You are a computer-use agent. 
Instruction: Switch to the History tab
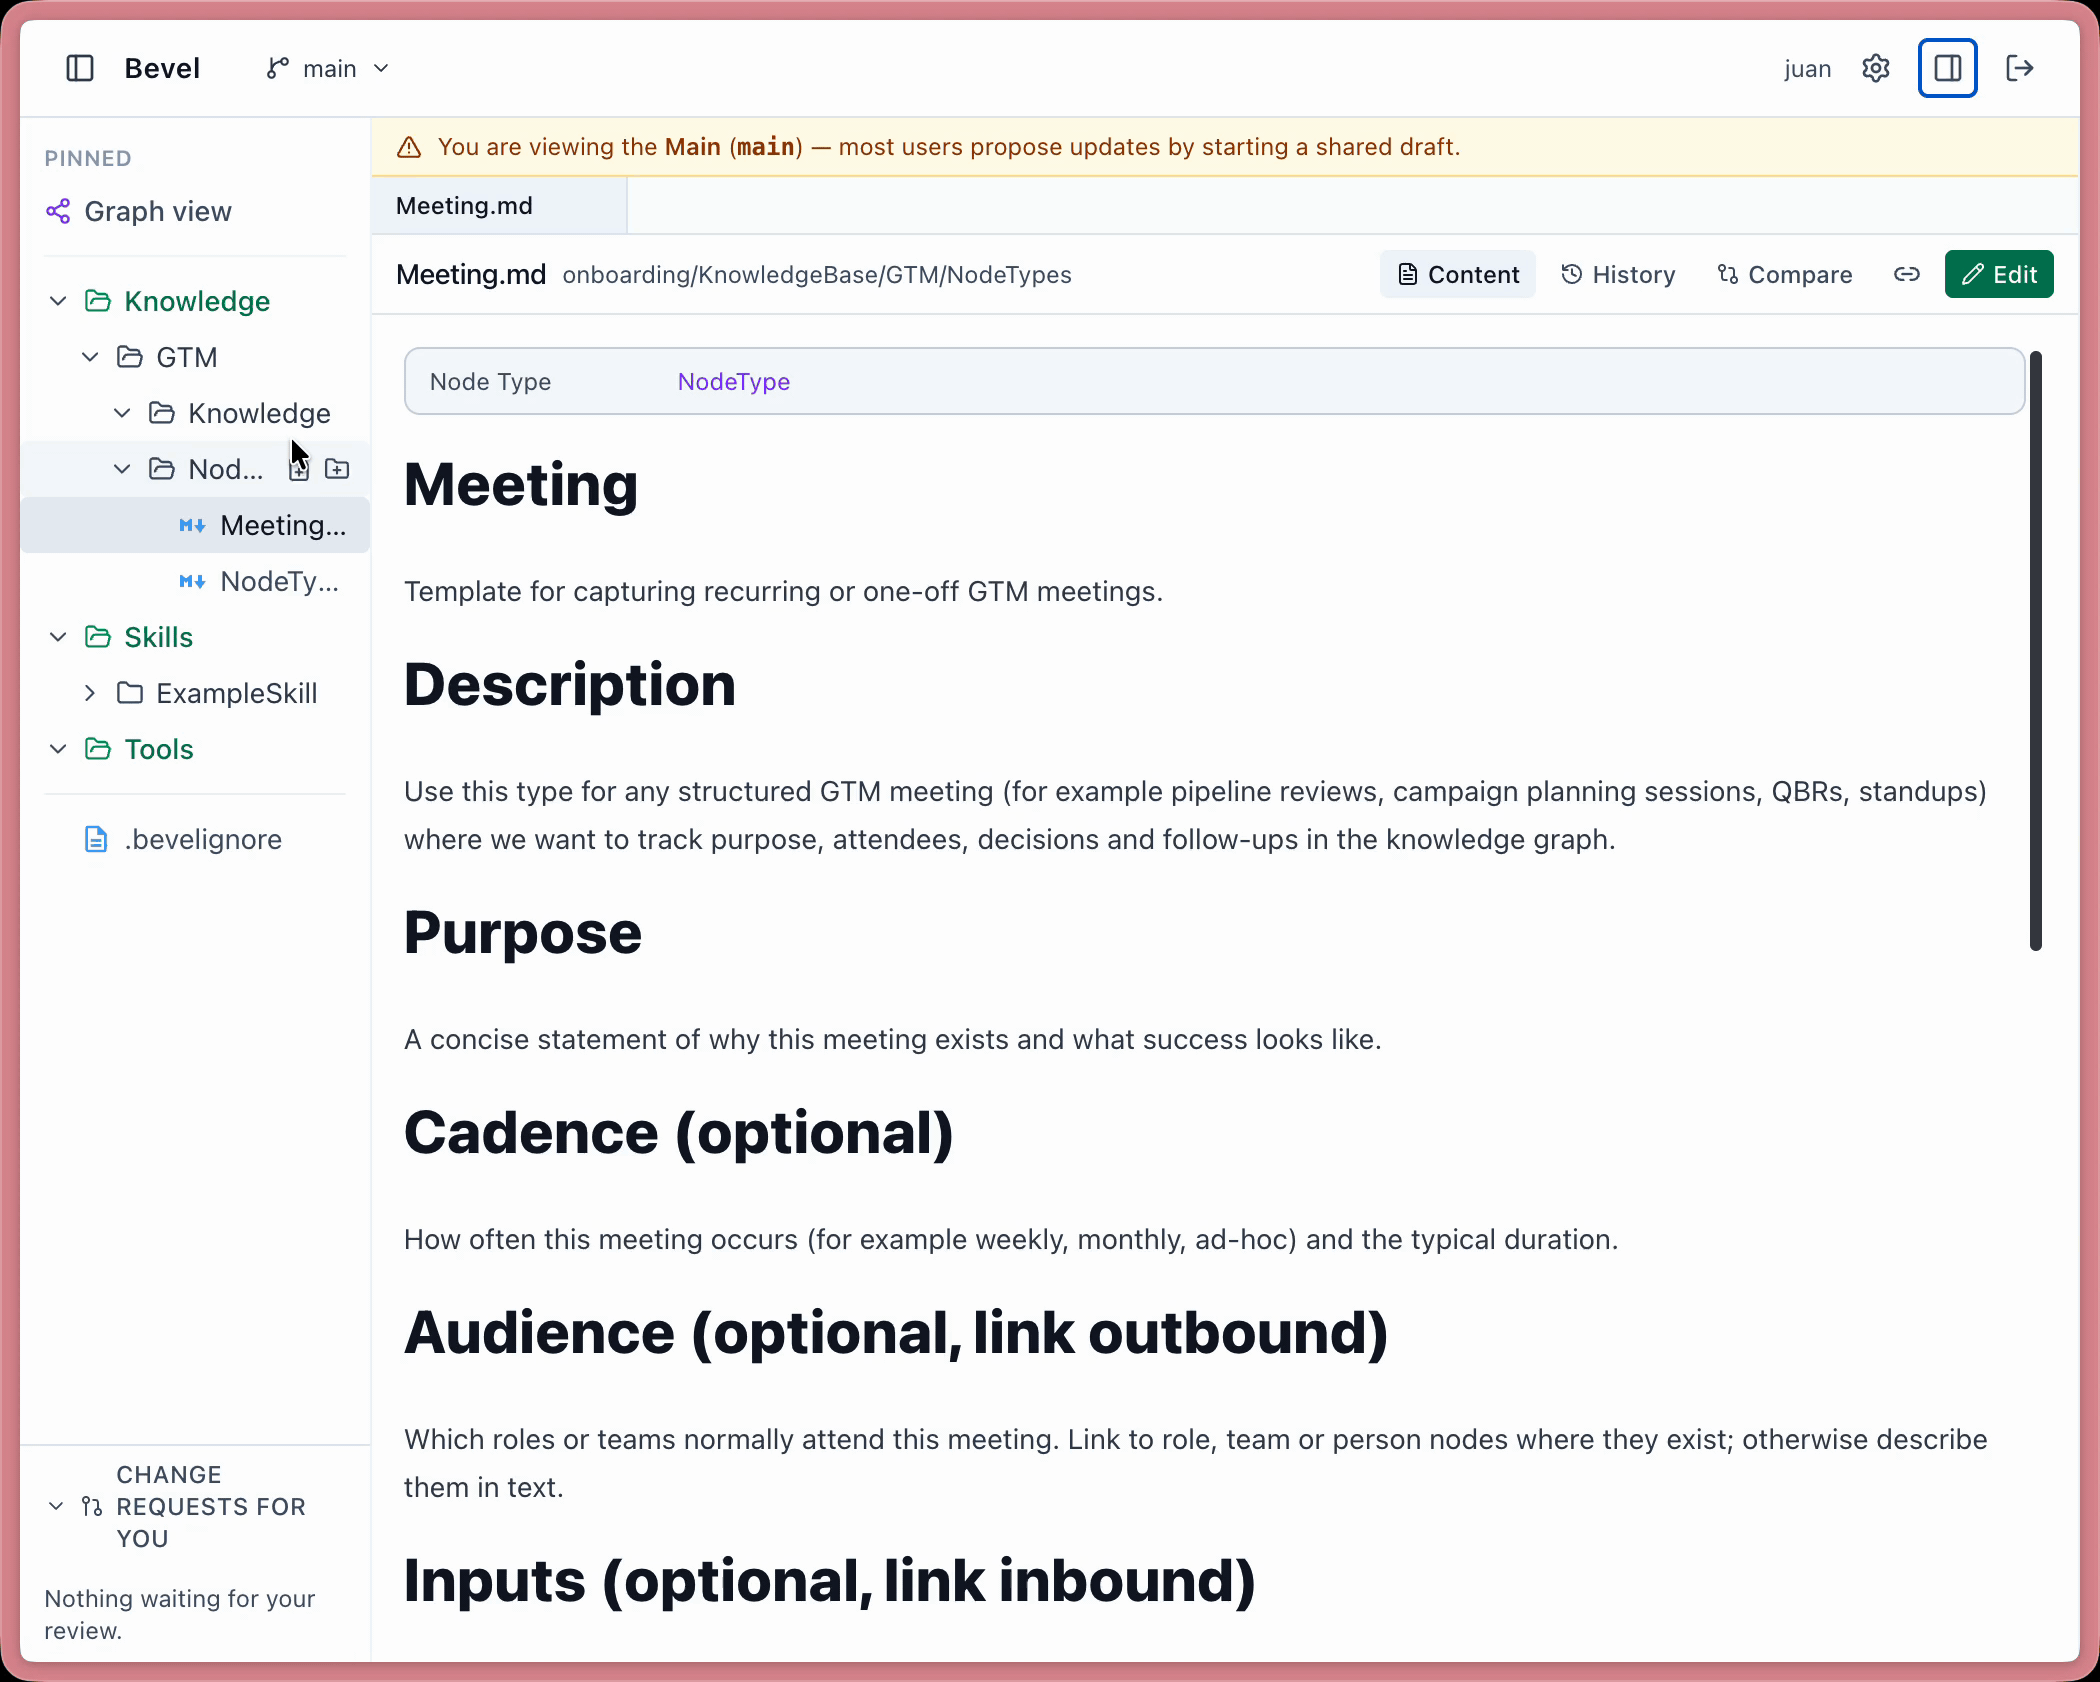pos(1618,274)
